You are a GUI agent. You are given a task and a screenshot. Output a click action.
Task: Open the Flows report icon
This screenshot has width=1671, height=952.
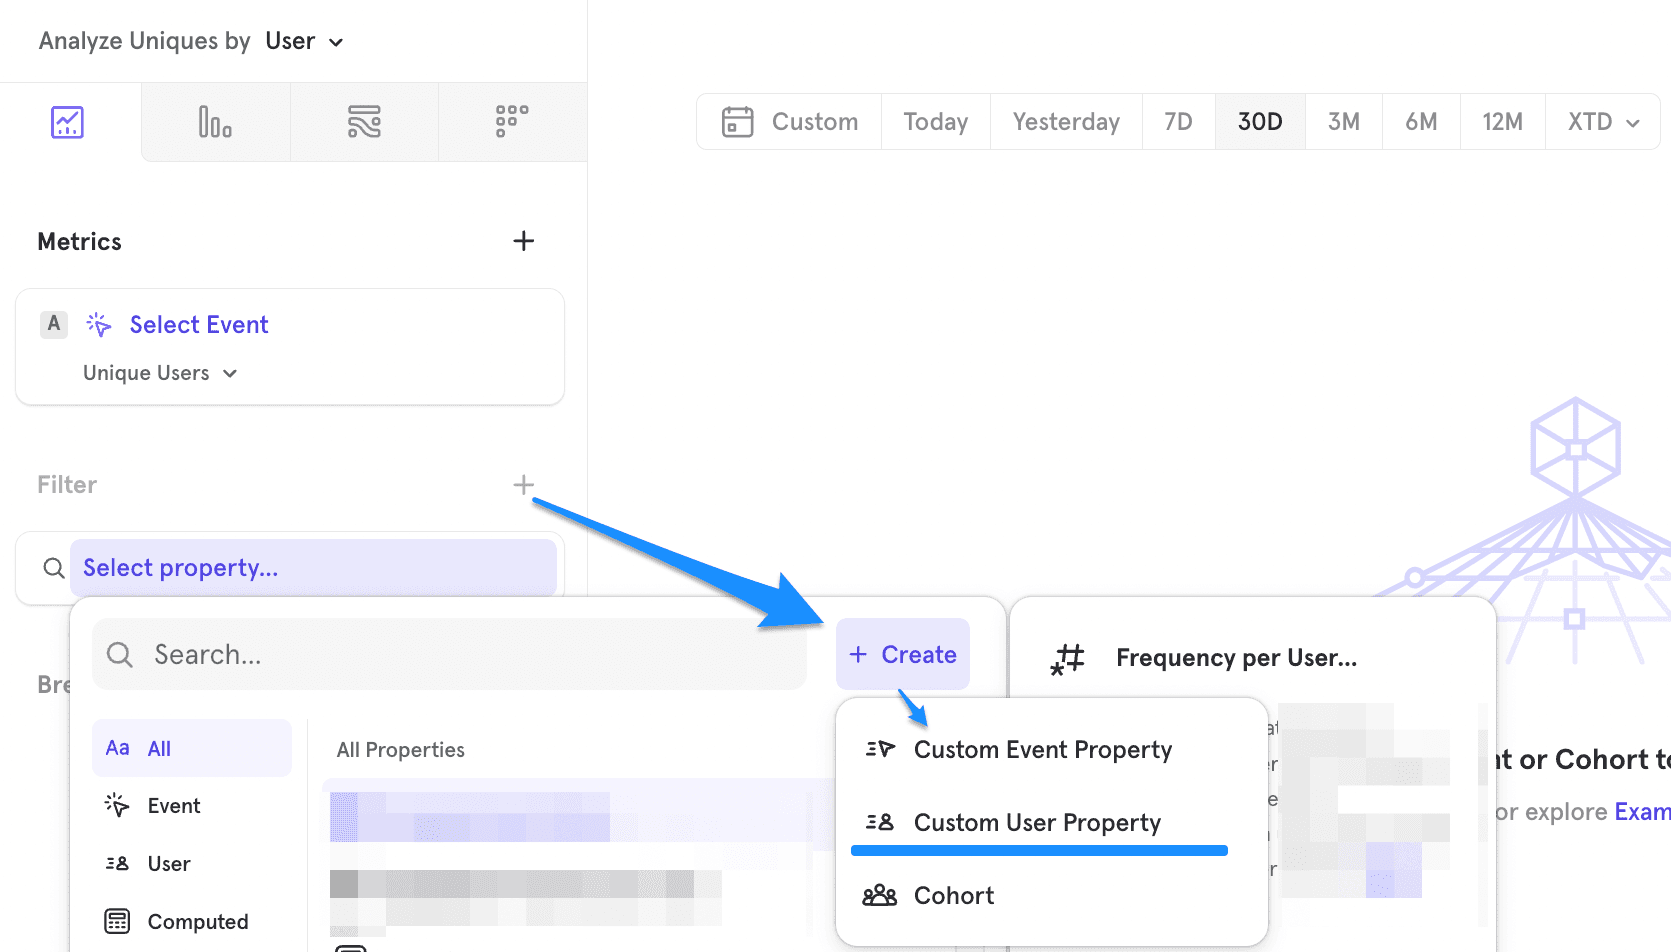click(364, 122)
